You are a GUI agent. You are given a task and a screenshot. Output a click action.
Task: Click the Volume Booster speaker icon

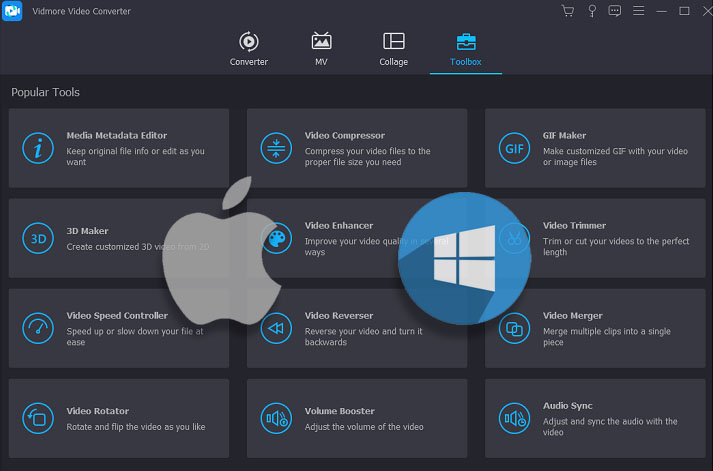pyautogui.click(x=276, y=418)
